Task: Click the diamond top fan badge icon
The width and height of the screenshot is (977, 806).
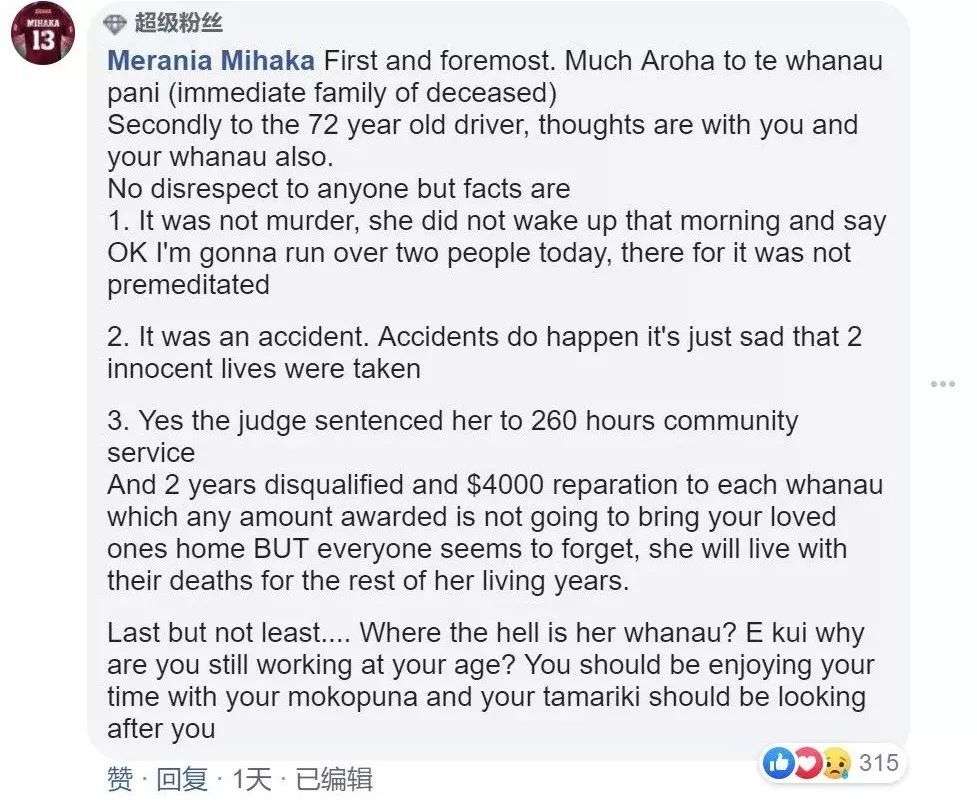Action: (117, 23)
